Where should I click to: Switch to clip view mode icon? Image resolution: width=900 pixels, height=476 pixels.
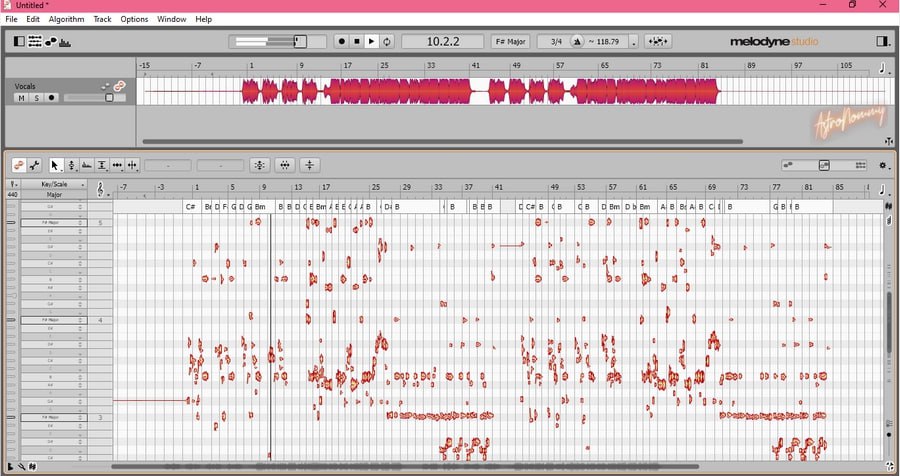[x=788, y=165]
